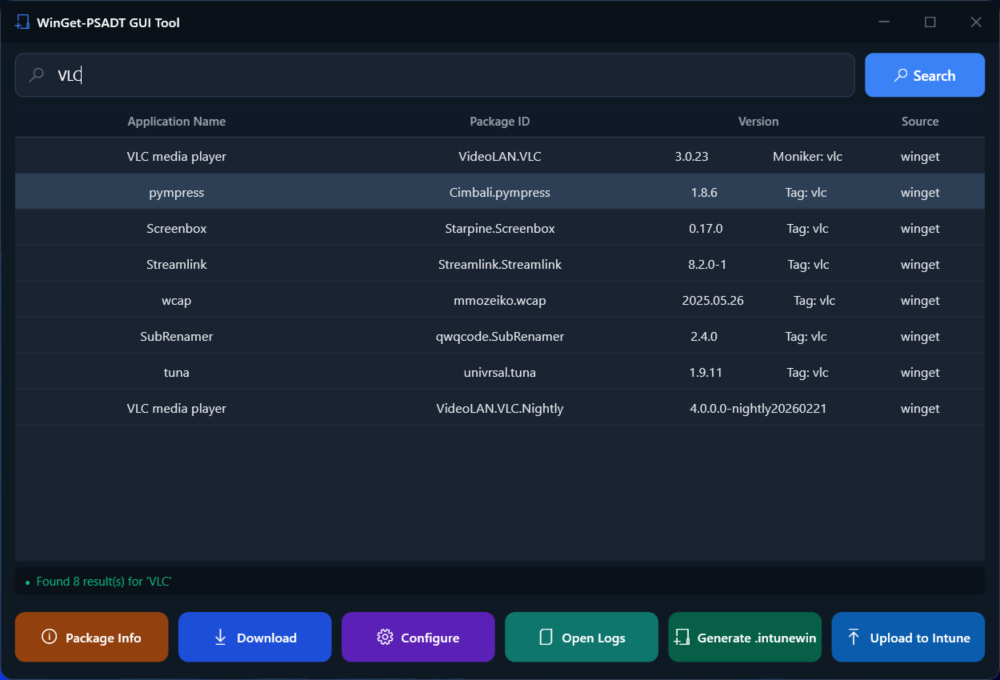This screenshot has width=1000, height=680.
Task: Click the Search button
Action: [x=924, y=75]
